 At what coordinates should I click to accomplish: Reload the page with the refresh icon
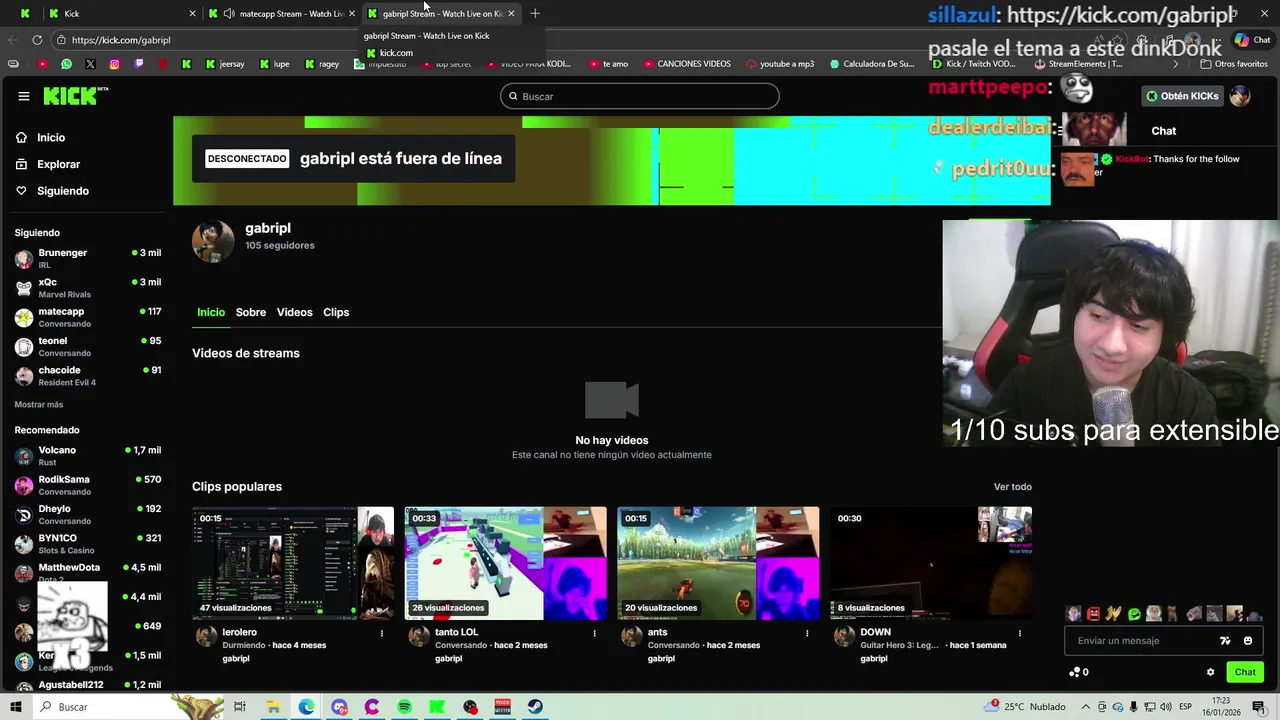point(37,40)
